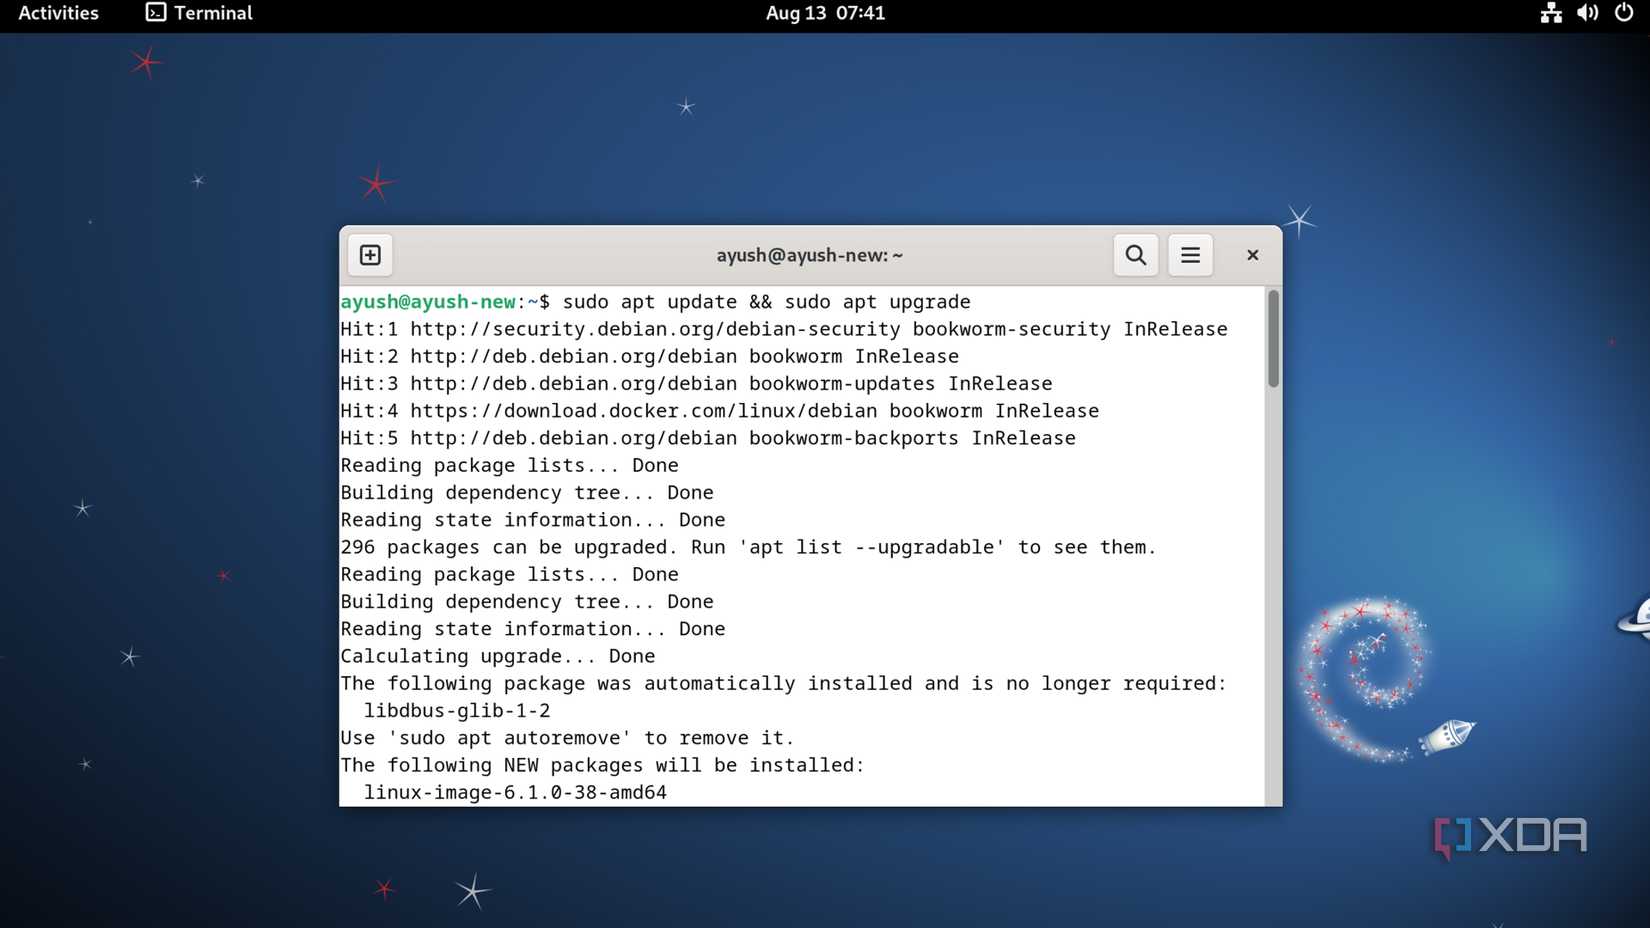
Task: Open the hamburger menu in Terminal
Action: [1190, 255]
